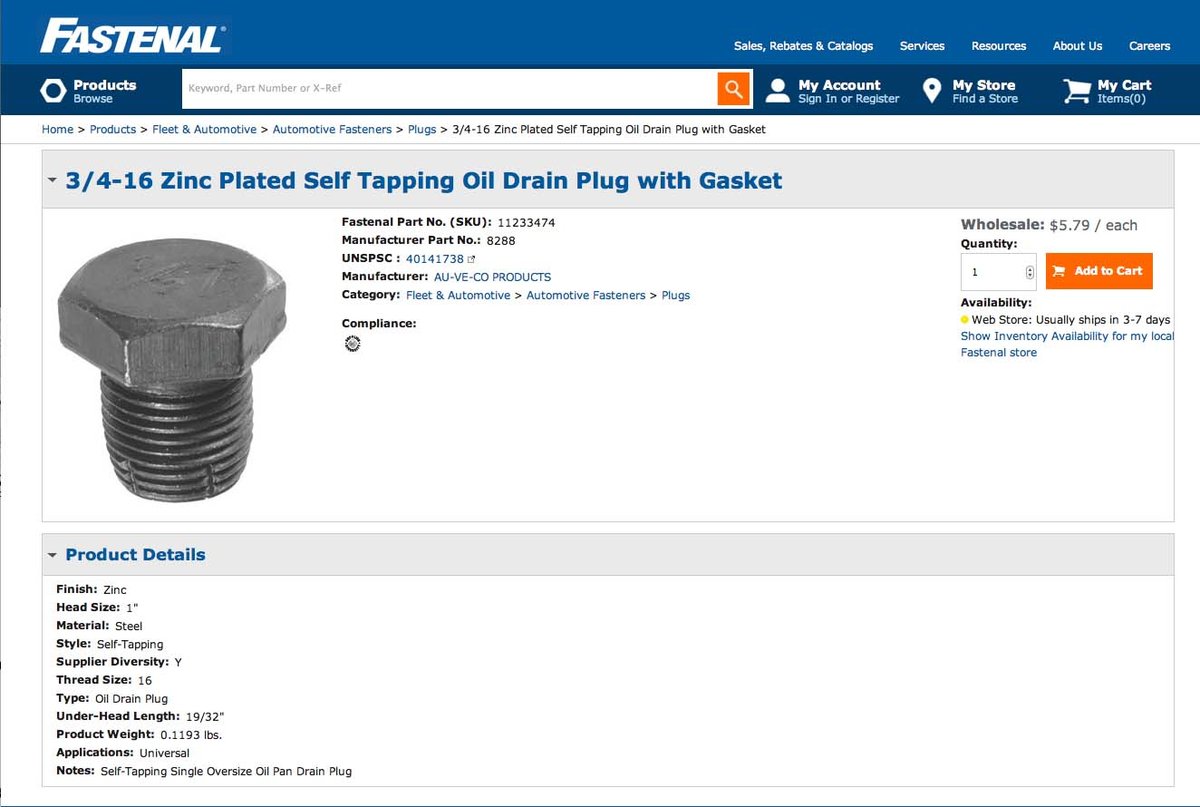Click the orange search magnifier icon
Screen dimensions: 1200x807
click(733, 89)
